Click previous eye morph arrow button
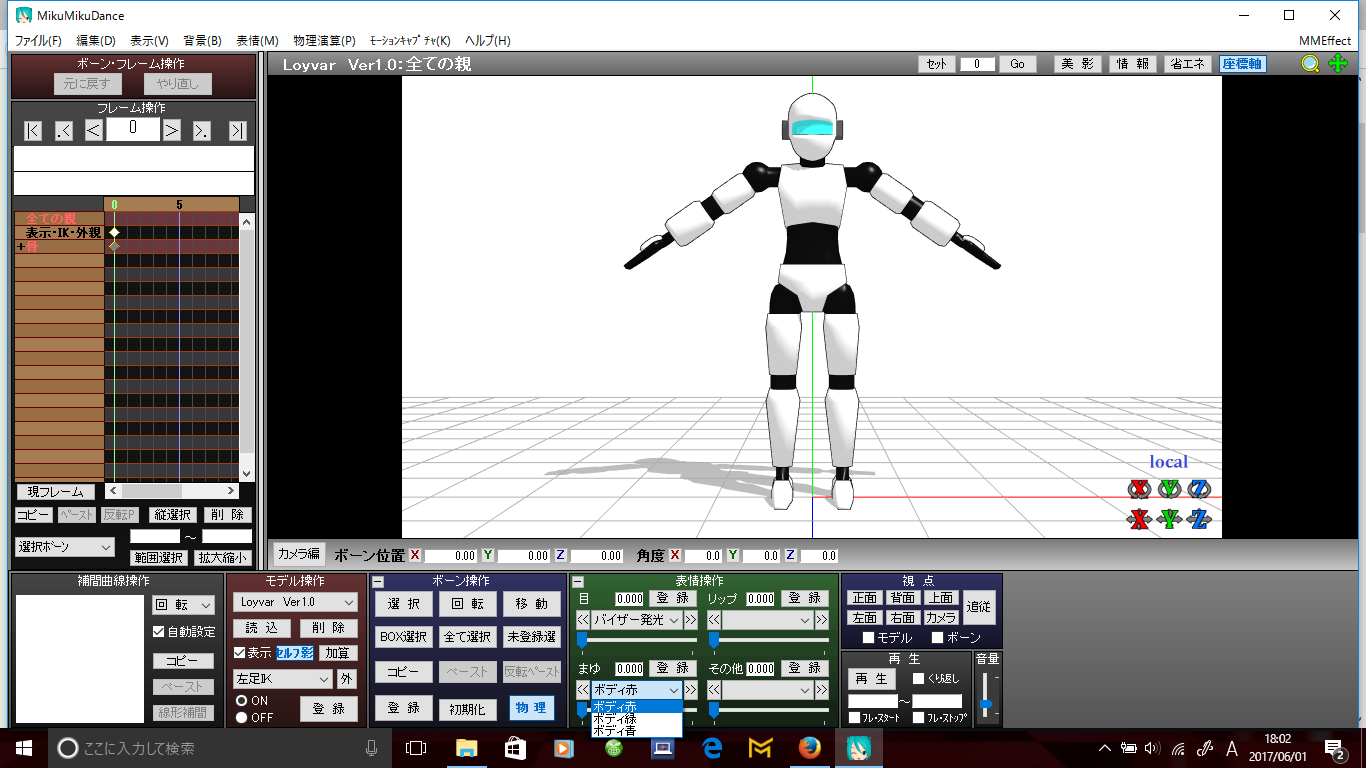This screenshot has width=1366, height=768. point(583,620)
